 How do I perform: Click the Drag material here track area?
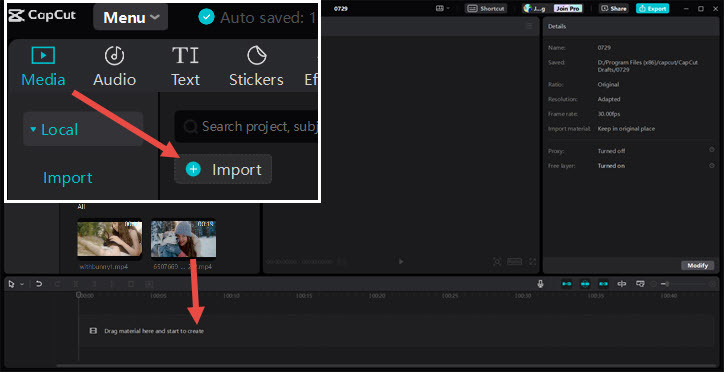click(x=397, y=331)
